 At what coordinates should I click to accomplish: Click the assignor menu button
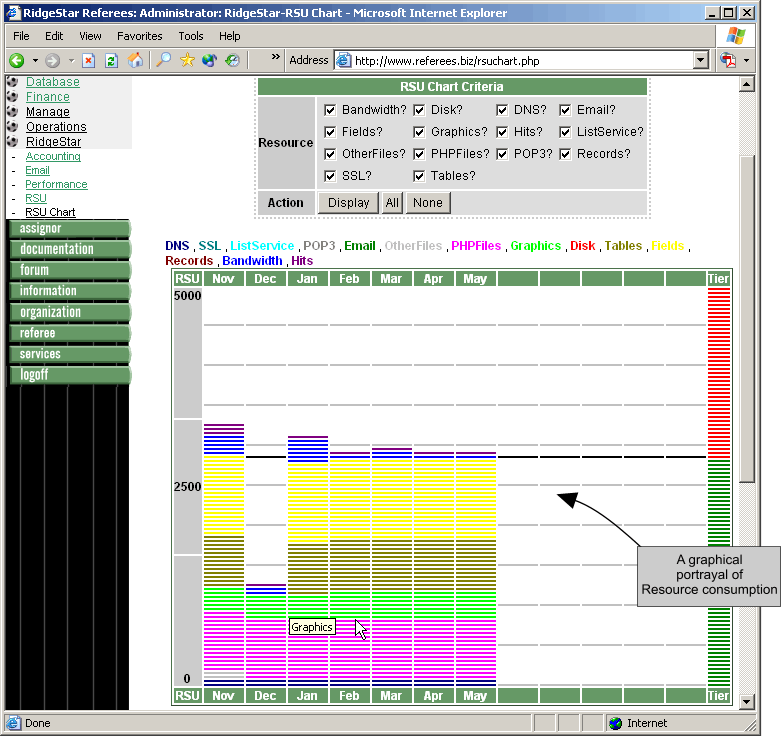click(70, 229)
